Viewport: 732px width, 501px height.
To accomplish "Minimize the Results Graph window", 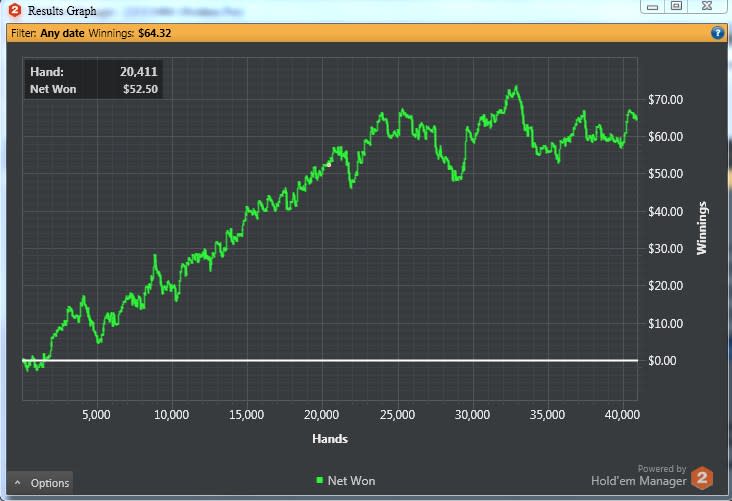I will tap(653, 6).
